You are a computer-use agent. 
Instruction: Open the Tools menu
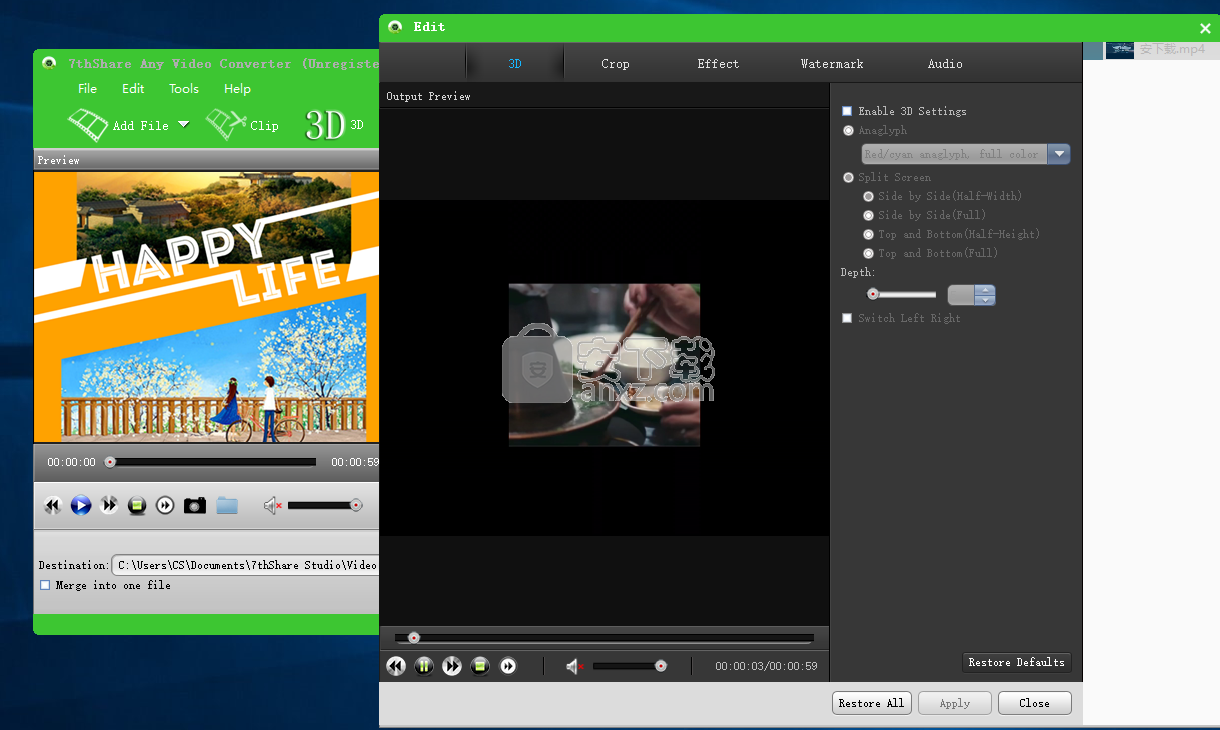[184, 89]
